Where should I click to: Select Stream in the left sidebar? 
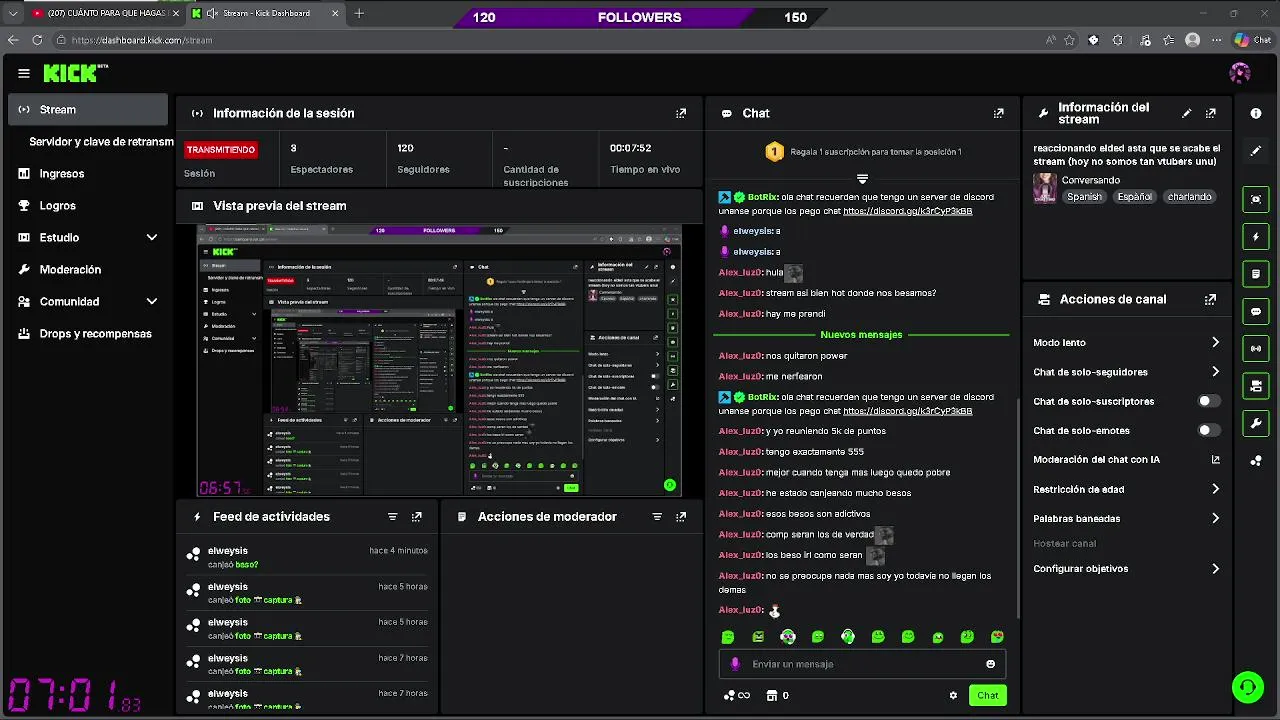pyautogui.click(x=88, y=110)
